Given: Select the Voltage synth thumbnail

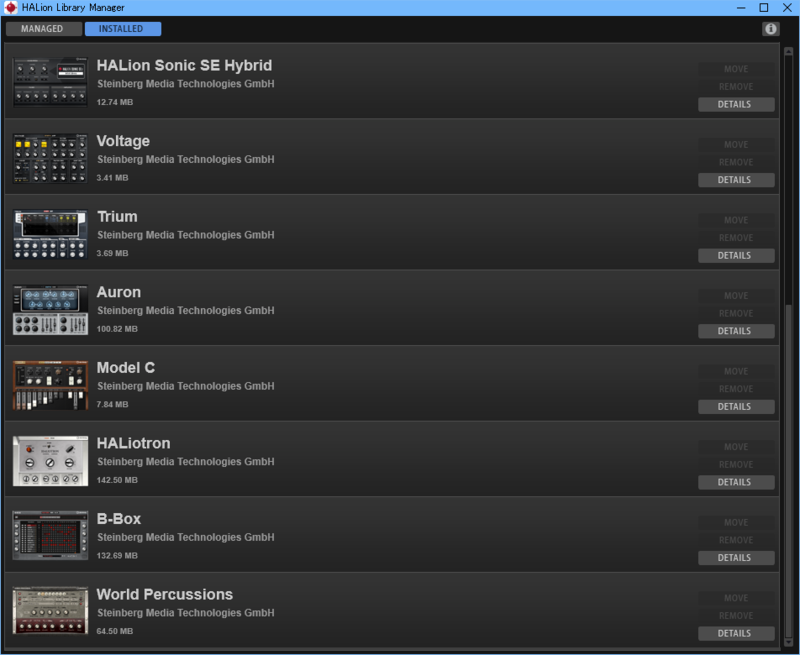Looking at the screenshot, I should (x=50, y=158).
